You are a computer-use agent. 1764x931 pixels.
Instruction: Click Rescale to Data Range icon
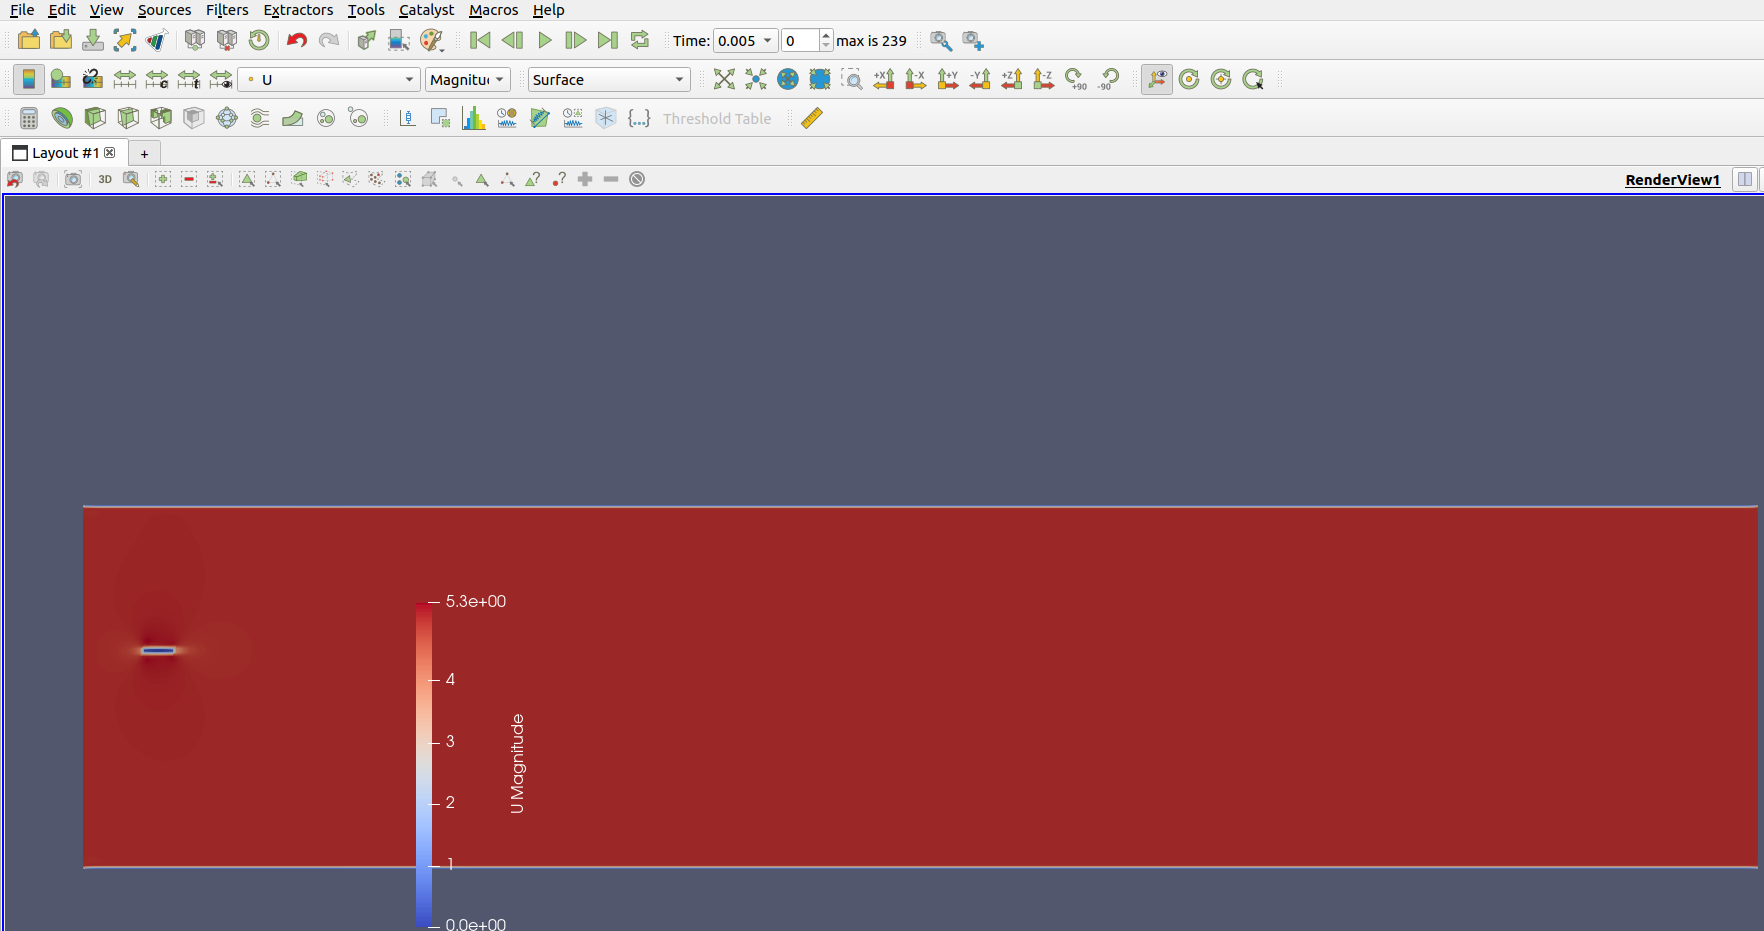(125, 80)
